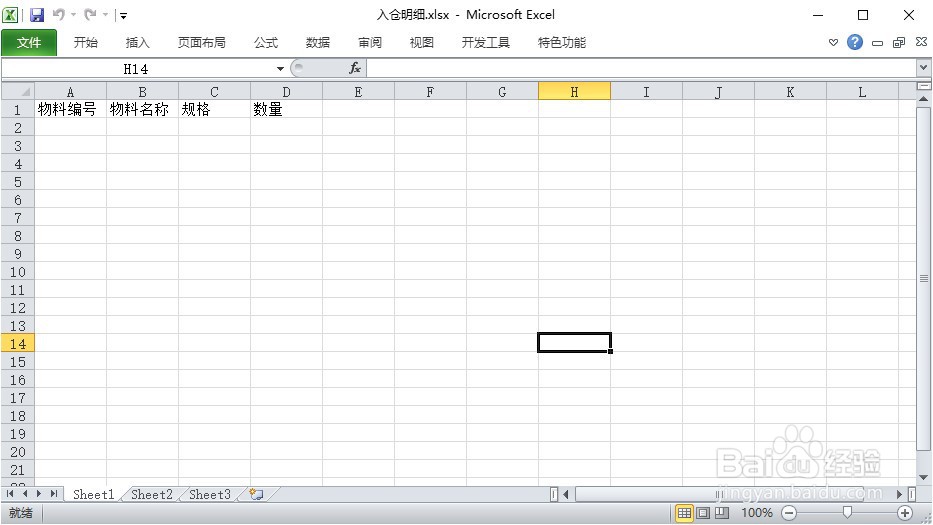
Task: Switch to the 开始 ribbon tab
Action: pyautogui.click(x=86, y=42)
